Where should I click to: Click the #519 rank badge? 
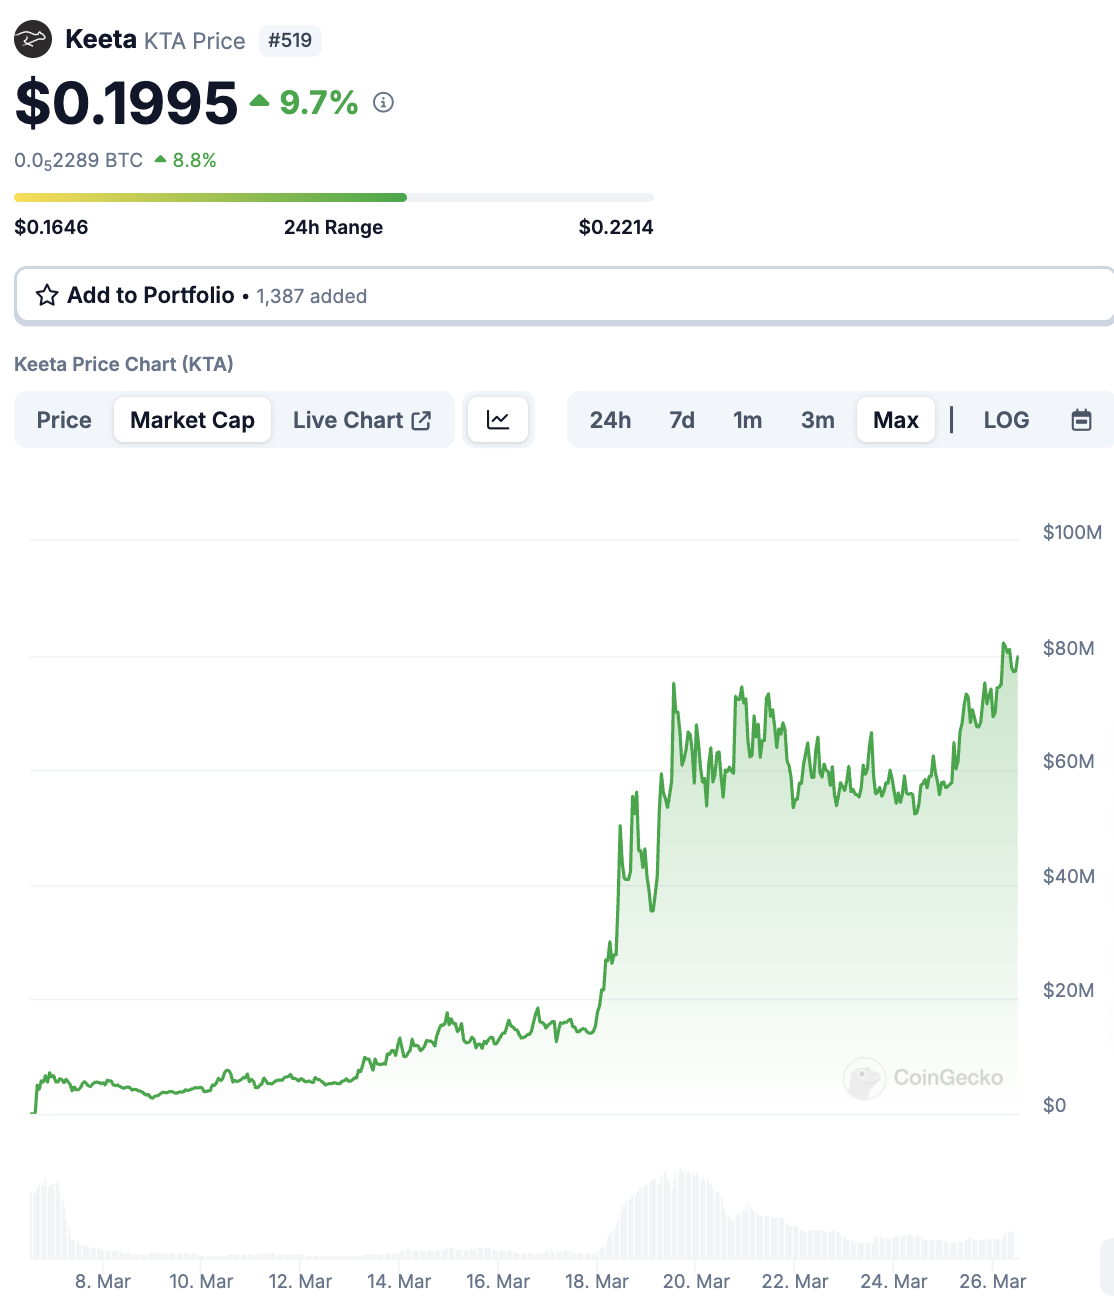[290, 41]
